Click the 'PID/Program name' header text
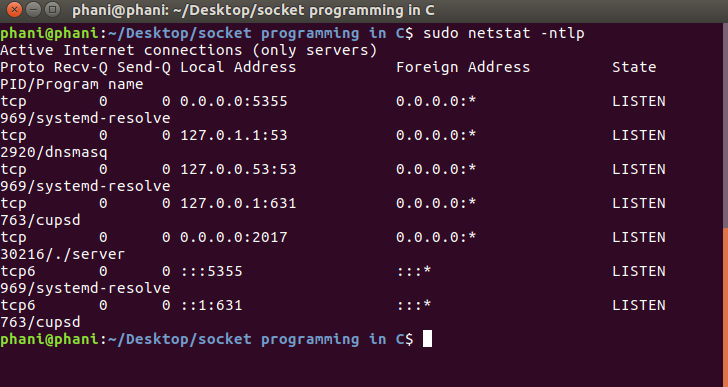This screenshot has width=728, height=387. [72, 84]
